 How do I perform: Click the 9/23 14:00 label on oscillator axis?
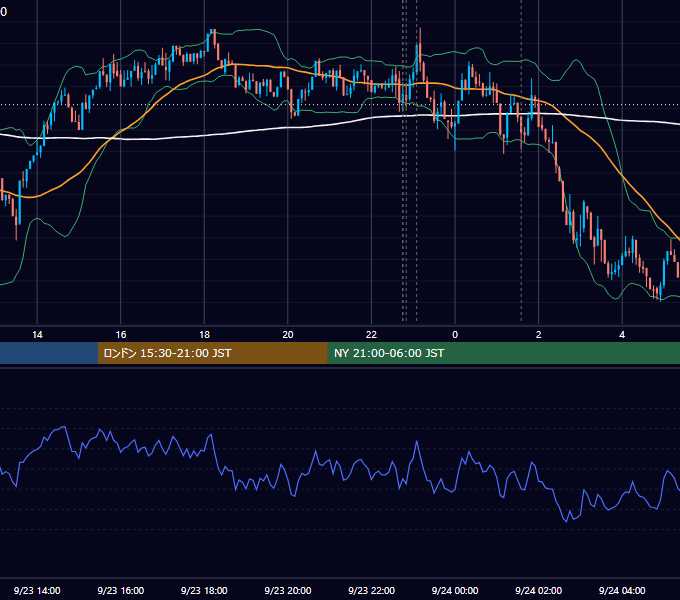click(x=37, y=590)
